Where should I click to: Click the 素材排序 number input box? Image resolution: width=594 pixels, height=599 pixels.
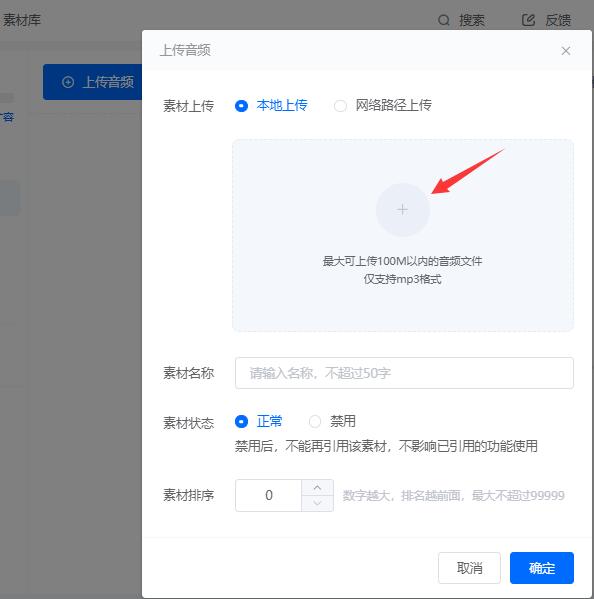pos(269,495)
